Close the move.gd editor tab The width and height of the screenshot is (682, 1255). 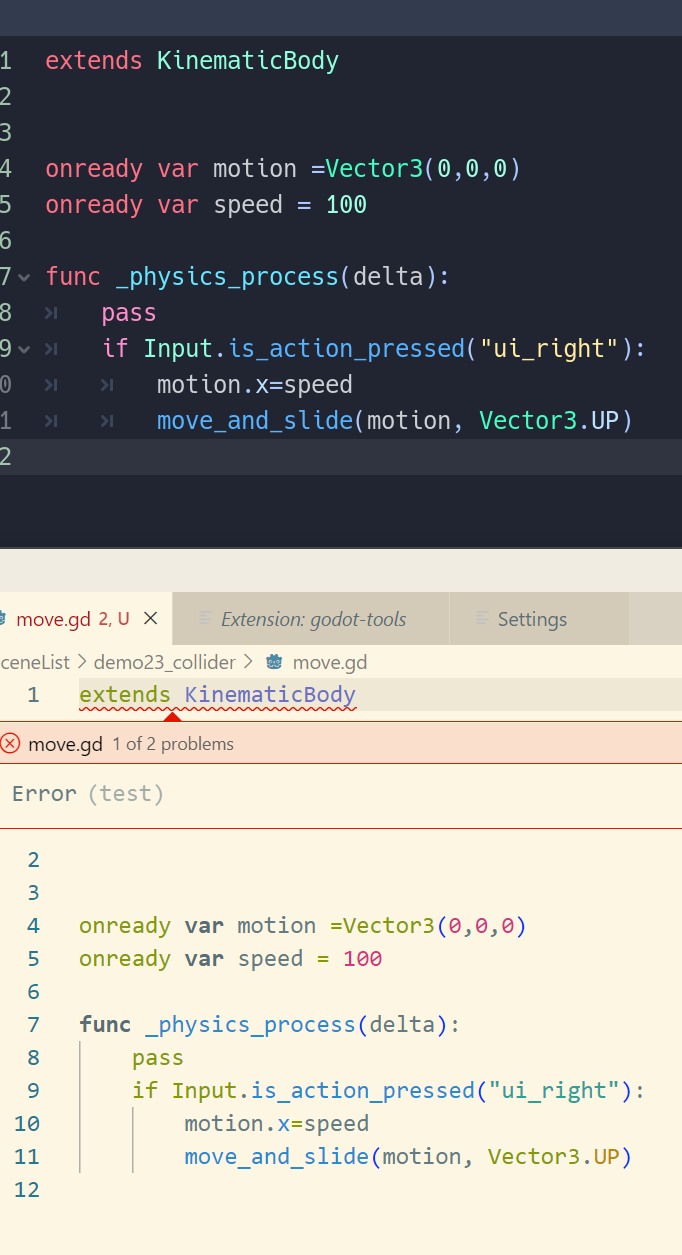[150, 618]
